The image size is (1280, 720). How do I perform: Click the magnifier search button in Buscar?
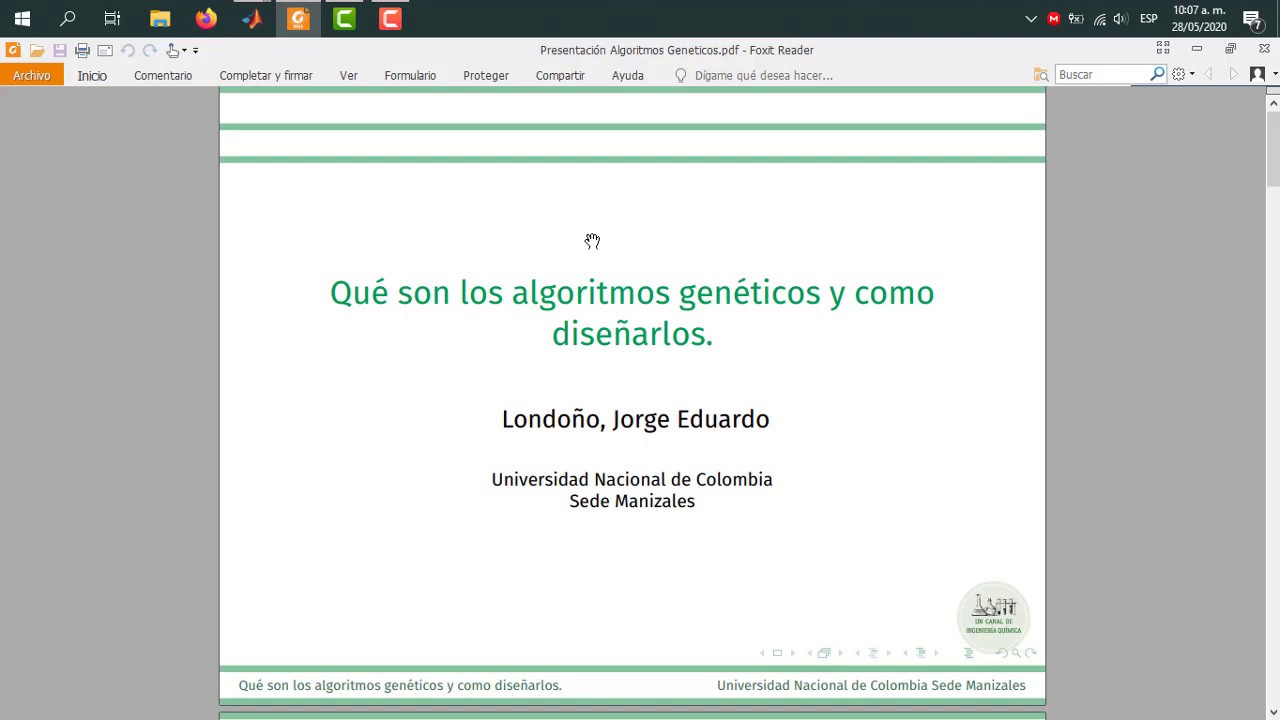coord(1157,74)
